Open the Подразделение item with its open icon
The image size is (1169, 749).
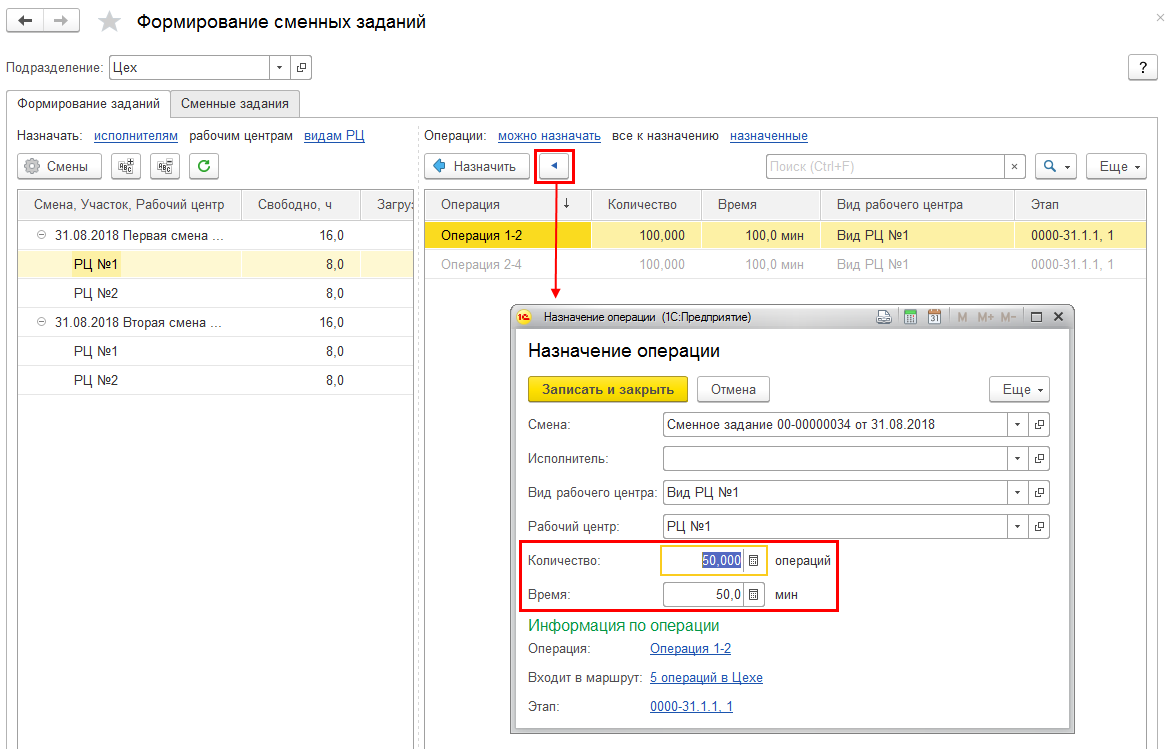[301, 68]
